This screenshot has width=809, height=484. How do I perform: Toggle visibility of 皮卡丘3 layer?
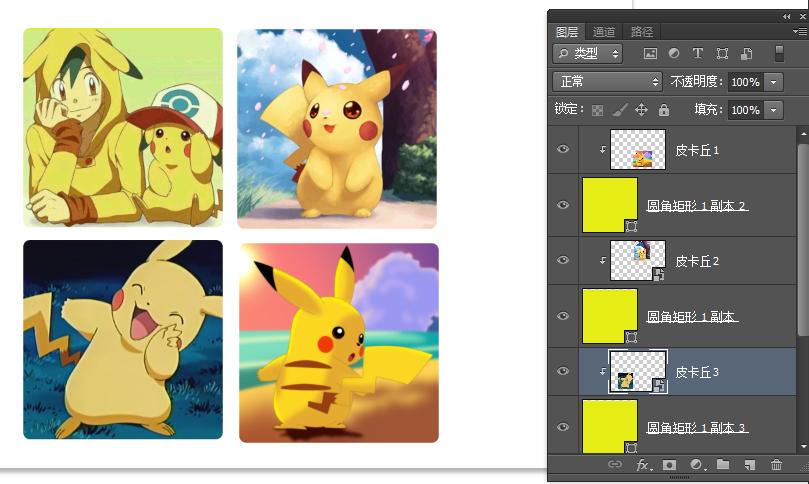[x=563, y=371]
